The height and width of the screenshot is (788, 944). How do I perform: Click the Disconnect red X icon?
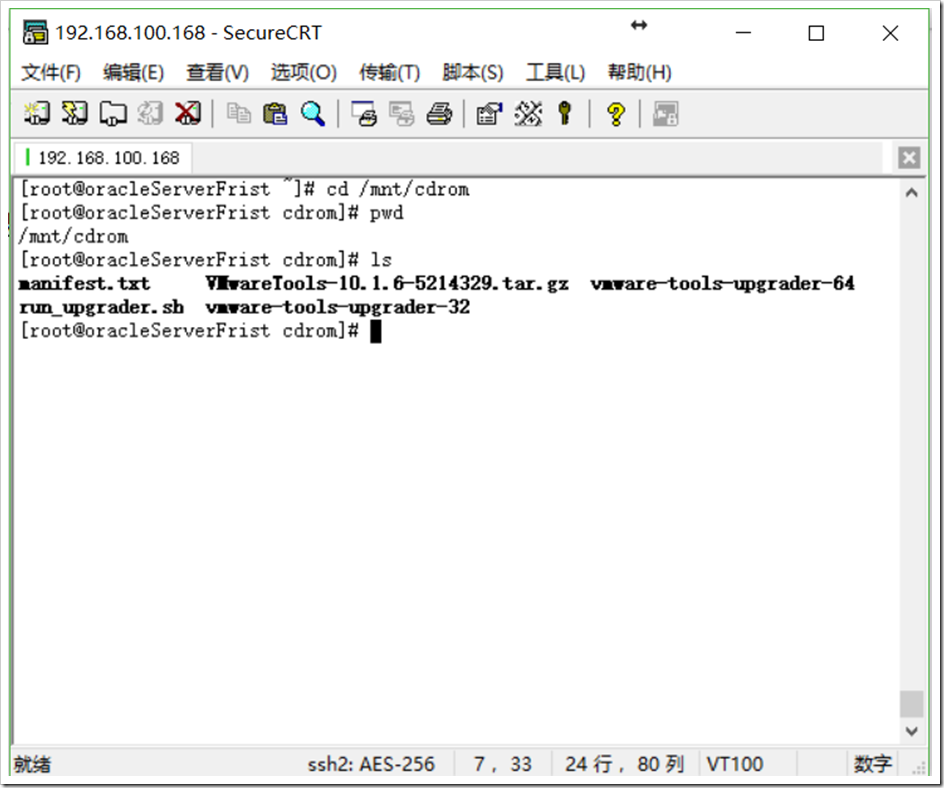[188, 113]
